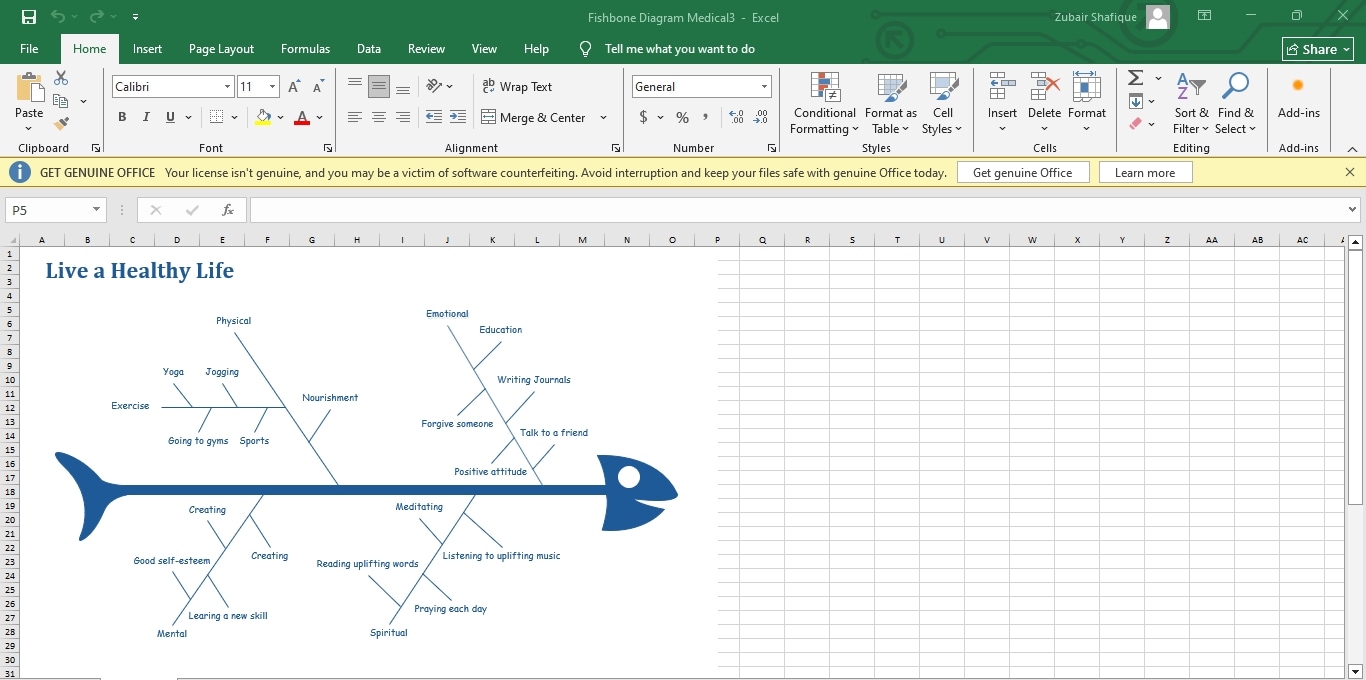
Task: Click the Learn more link
Action: pos(1145,171)
